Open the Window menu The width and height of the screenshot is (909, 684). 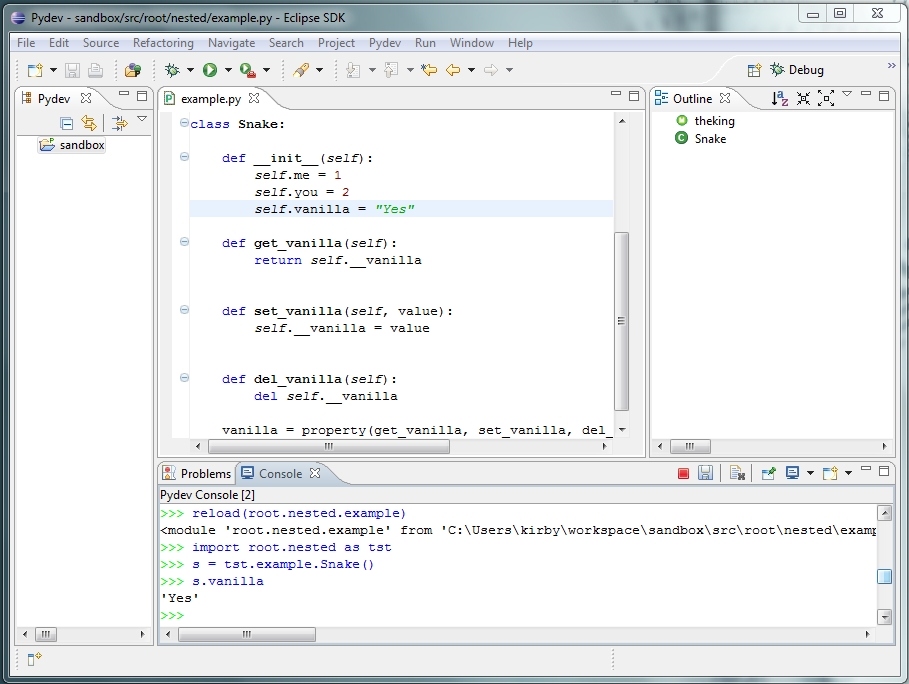(x=472, y=43)
